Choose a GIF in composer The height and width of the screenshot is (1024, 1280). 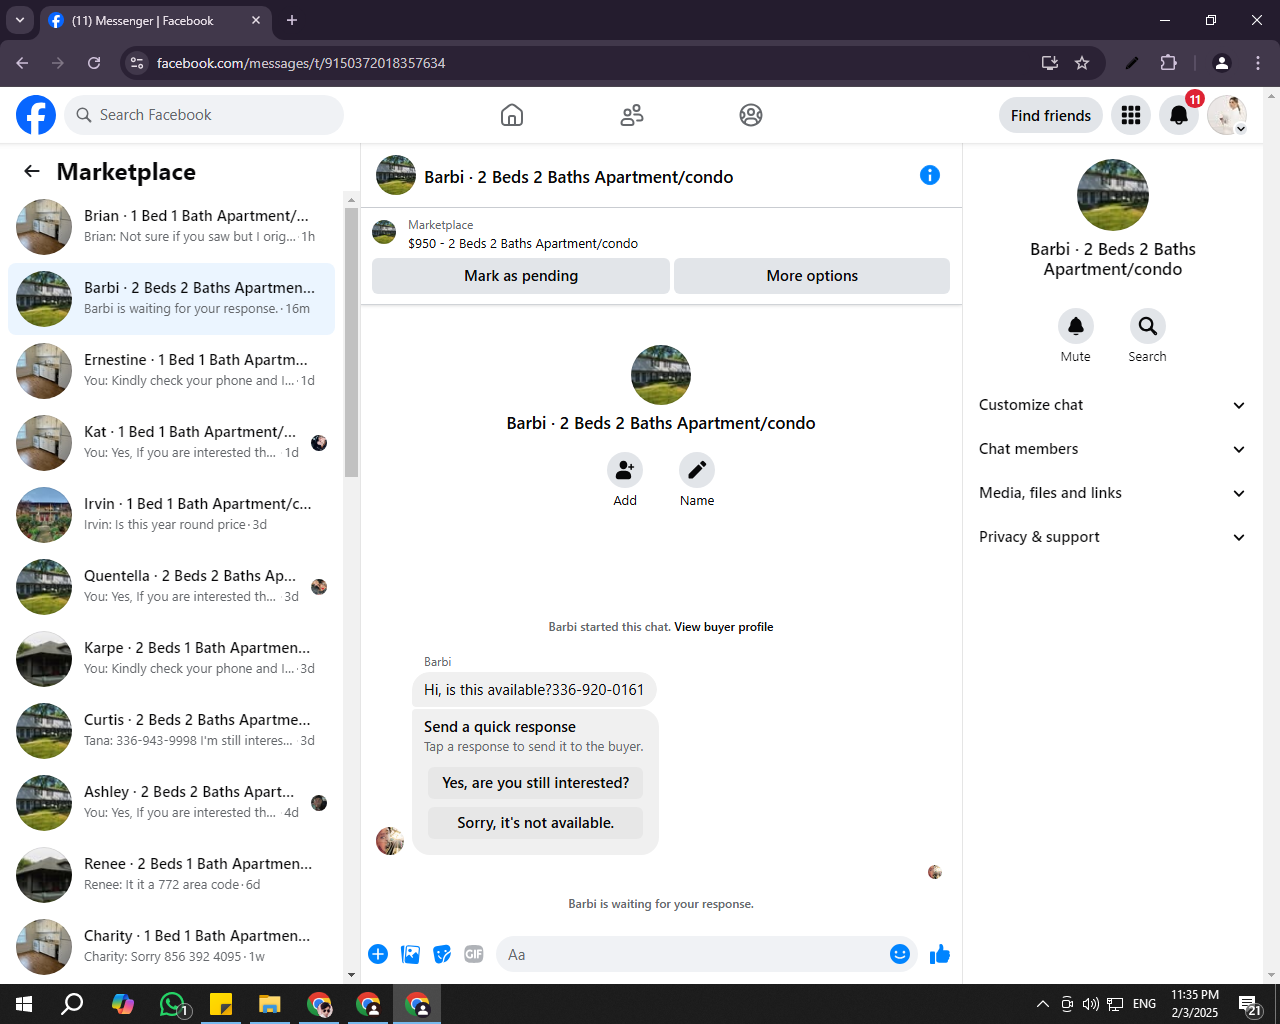point(474,954)
